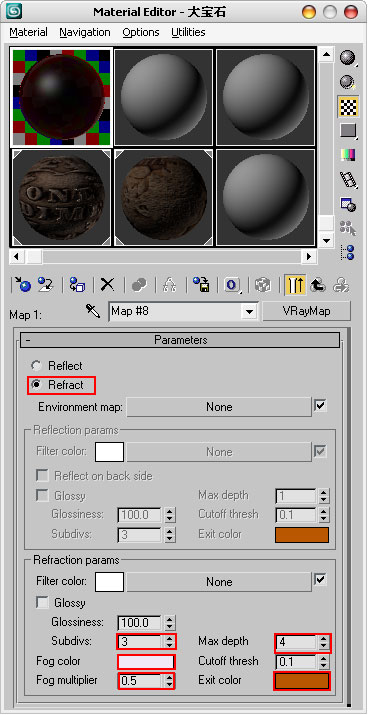Viewport: 368px width, 715px height.
Task: Click the Refraction Filter color None button
Action: click(219, 582)
